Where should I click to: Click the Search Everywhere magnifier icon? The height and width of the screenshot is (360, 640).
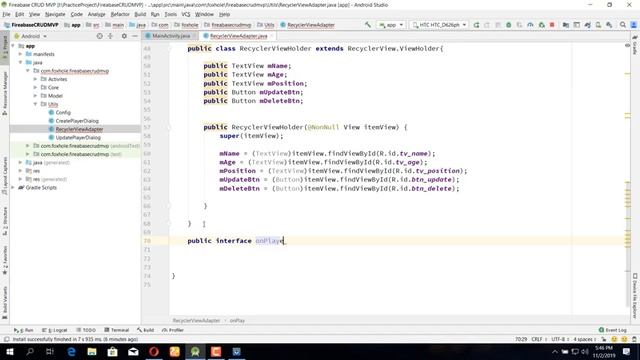(622, 25)
